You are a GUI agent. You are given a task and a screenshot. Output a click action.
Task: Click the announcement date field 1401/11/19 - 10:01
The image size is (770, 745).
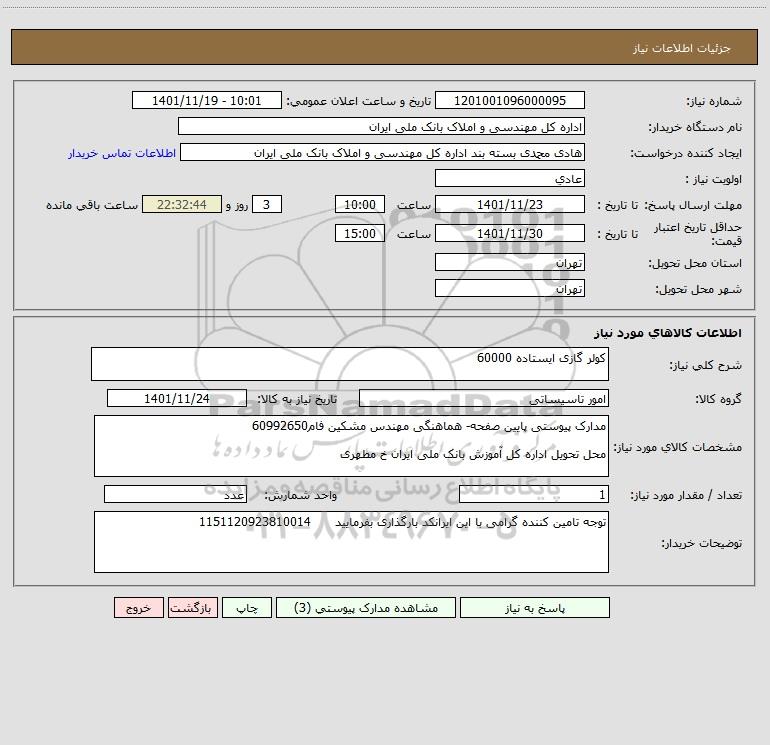[207, 100]
